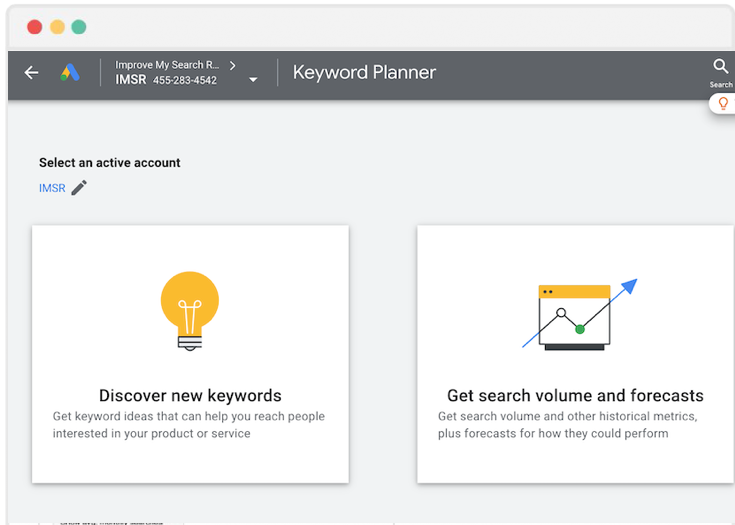
Task: Click the historical metrics description text
Action: [567, 425]
